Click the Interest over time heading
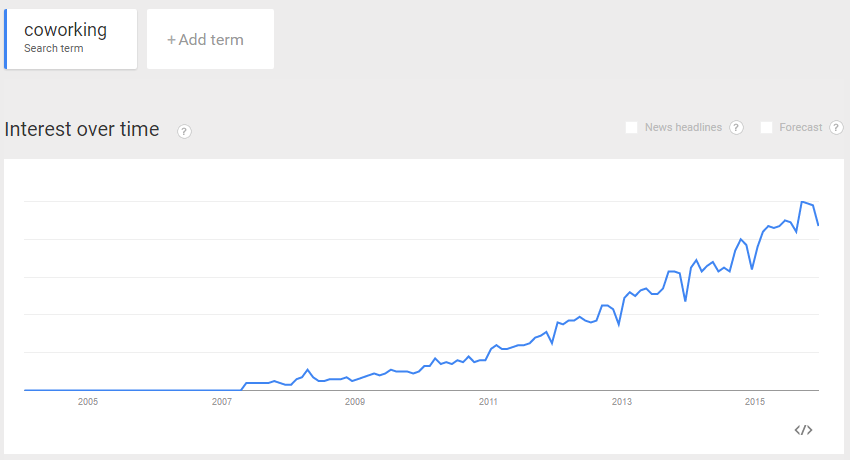 pyautogui.click(x=82, y=129)
